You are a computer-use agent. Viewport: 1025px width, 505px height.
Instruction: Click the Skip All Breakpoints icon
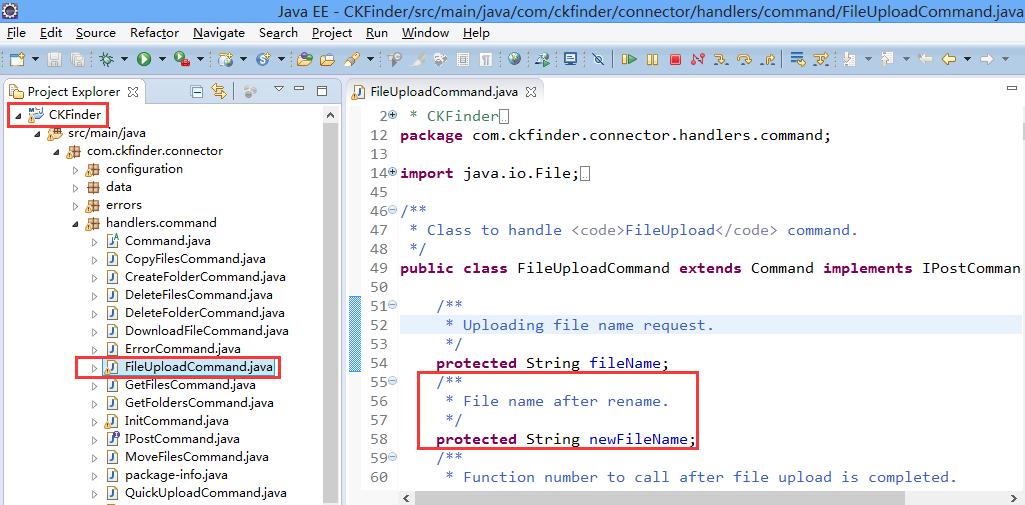point(598,59)
